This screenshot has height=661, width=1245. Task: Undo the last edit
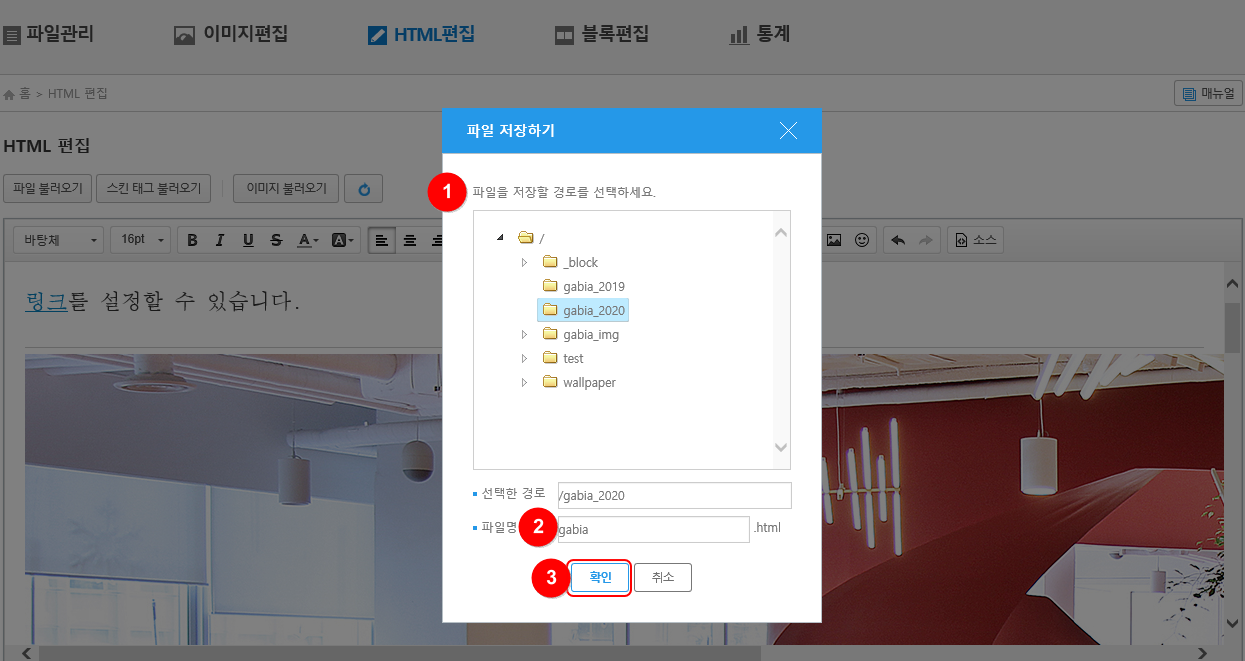click(898, 240)
